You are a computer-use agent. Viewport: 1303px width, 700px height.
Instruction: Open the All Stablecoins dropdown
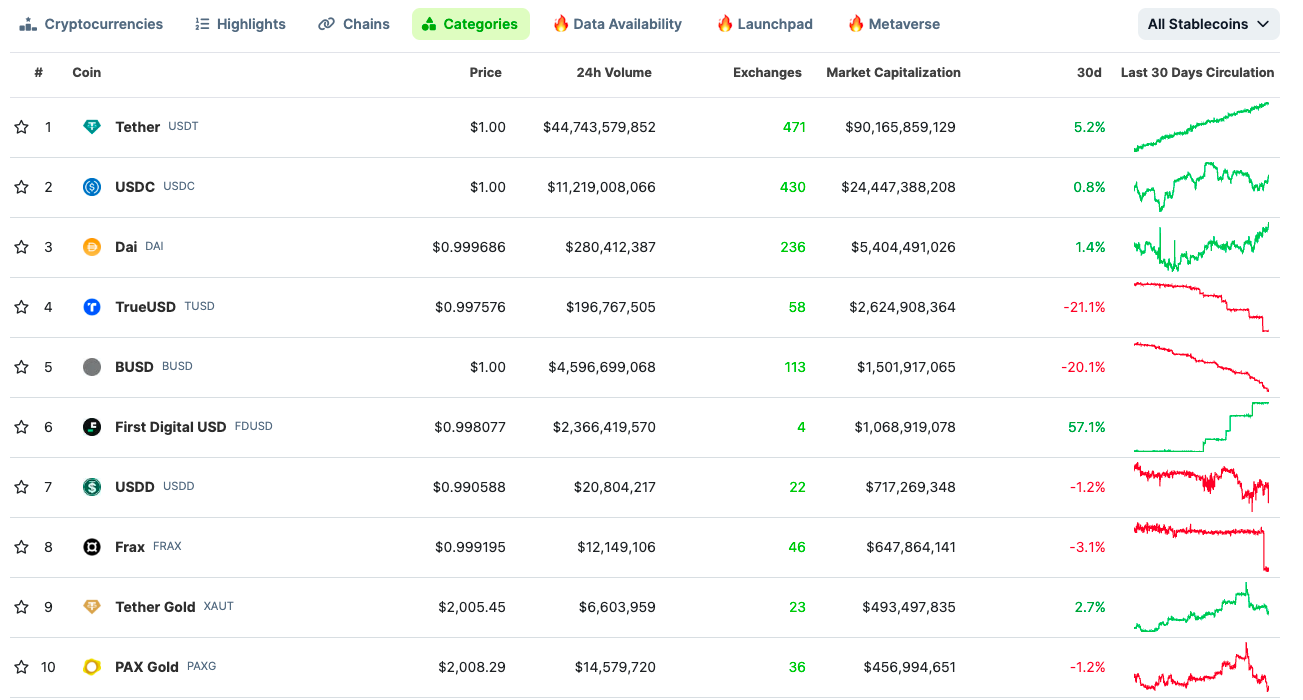pyautogui.click(x=1208, y=24)
